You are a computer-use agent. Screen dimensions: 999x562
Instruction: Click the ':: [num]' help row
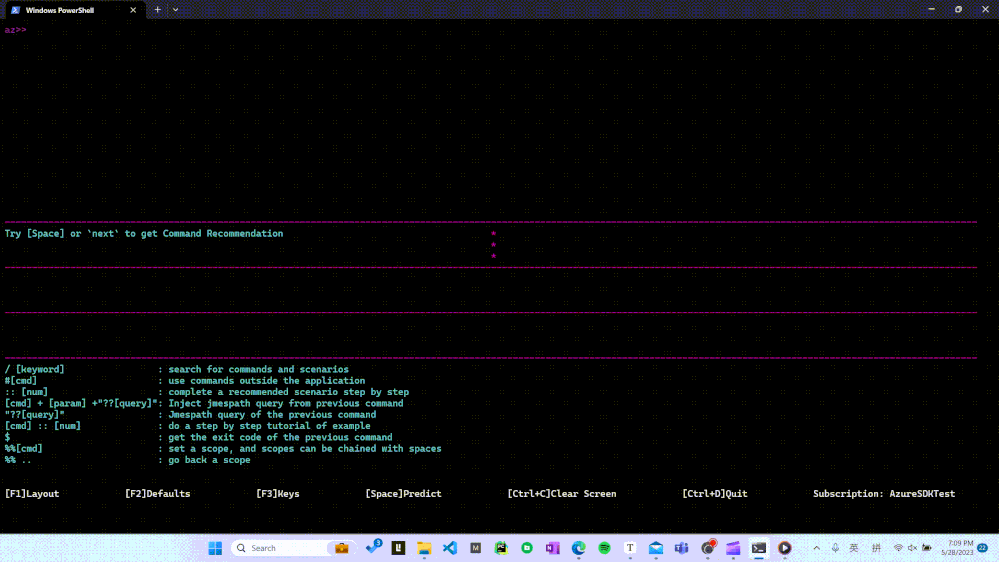(206, 393)
